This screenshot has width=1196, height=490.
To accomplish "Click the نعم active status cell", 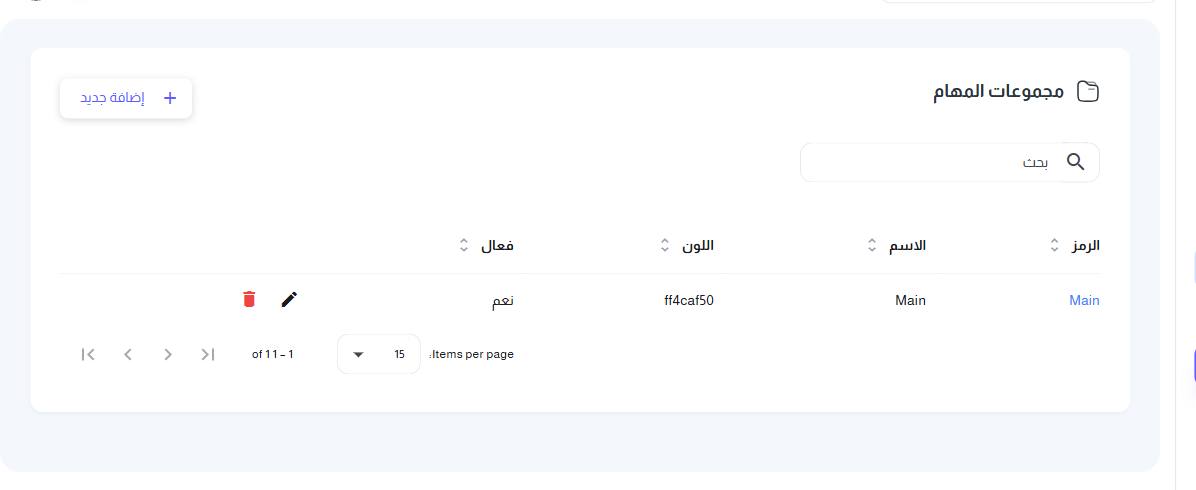I will coord(502,301).
